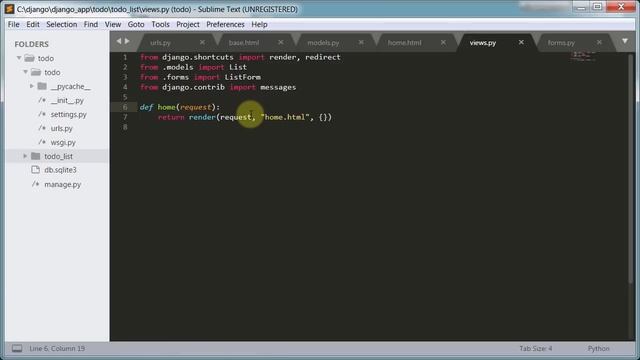Click the minimap code preview
640x360 pixels.
583,56
